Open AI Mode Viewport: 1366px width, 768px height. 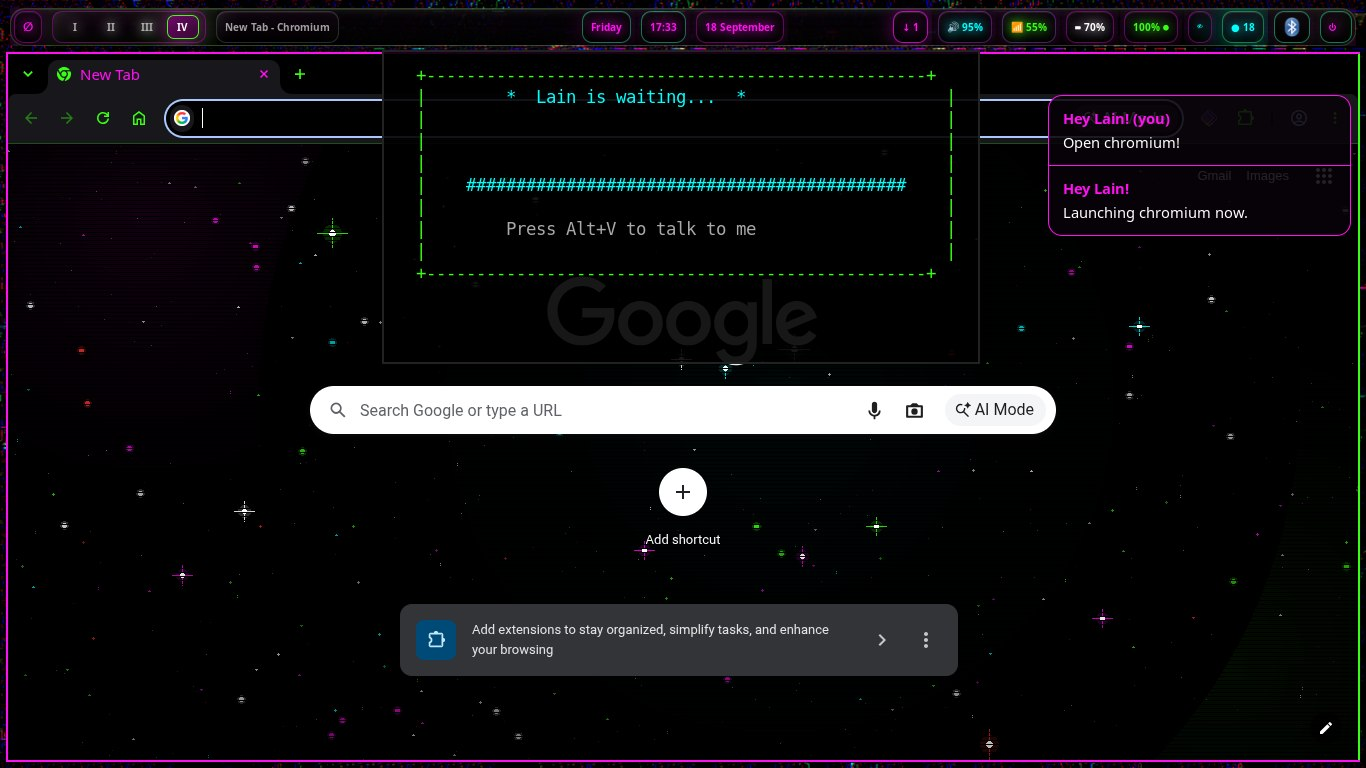click(x=995, y=410)
